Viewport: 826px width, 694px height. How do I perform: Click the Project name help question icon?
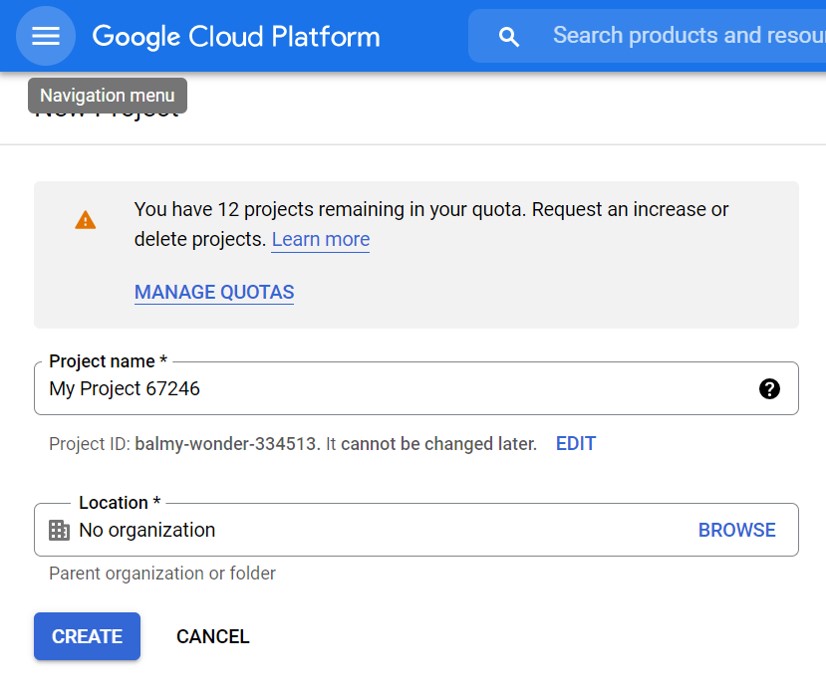coord(769,389)
